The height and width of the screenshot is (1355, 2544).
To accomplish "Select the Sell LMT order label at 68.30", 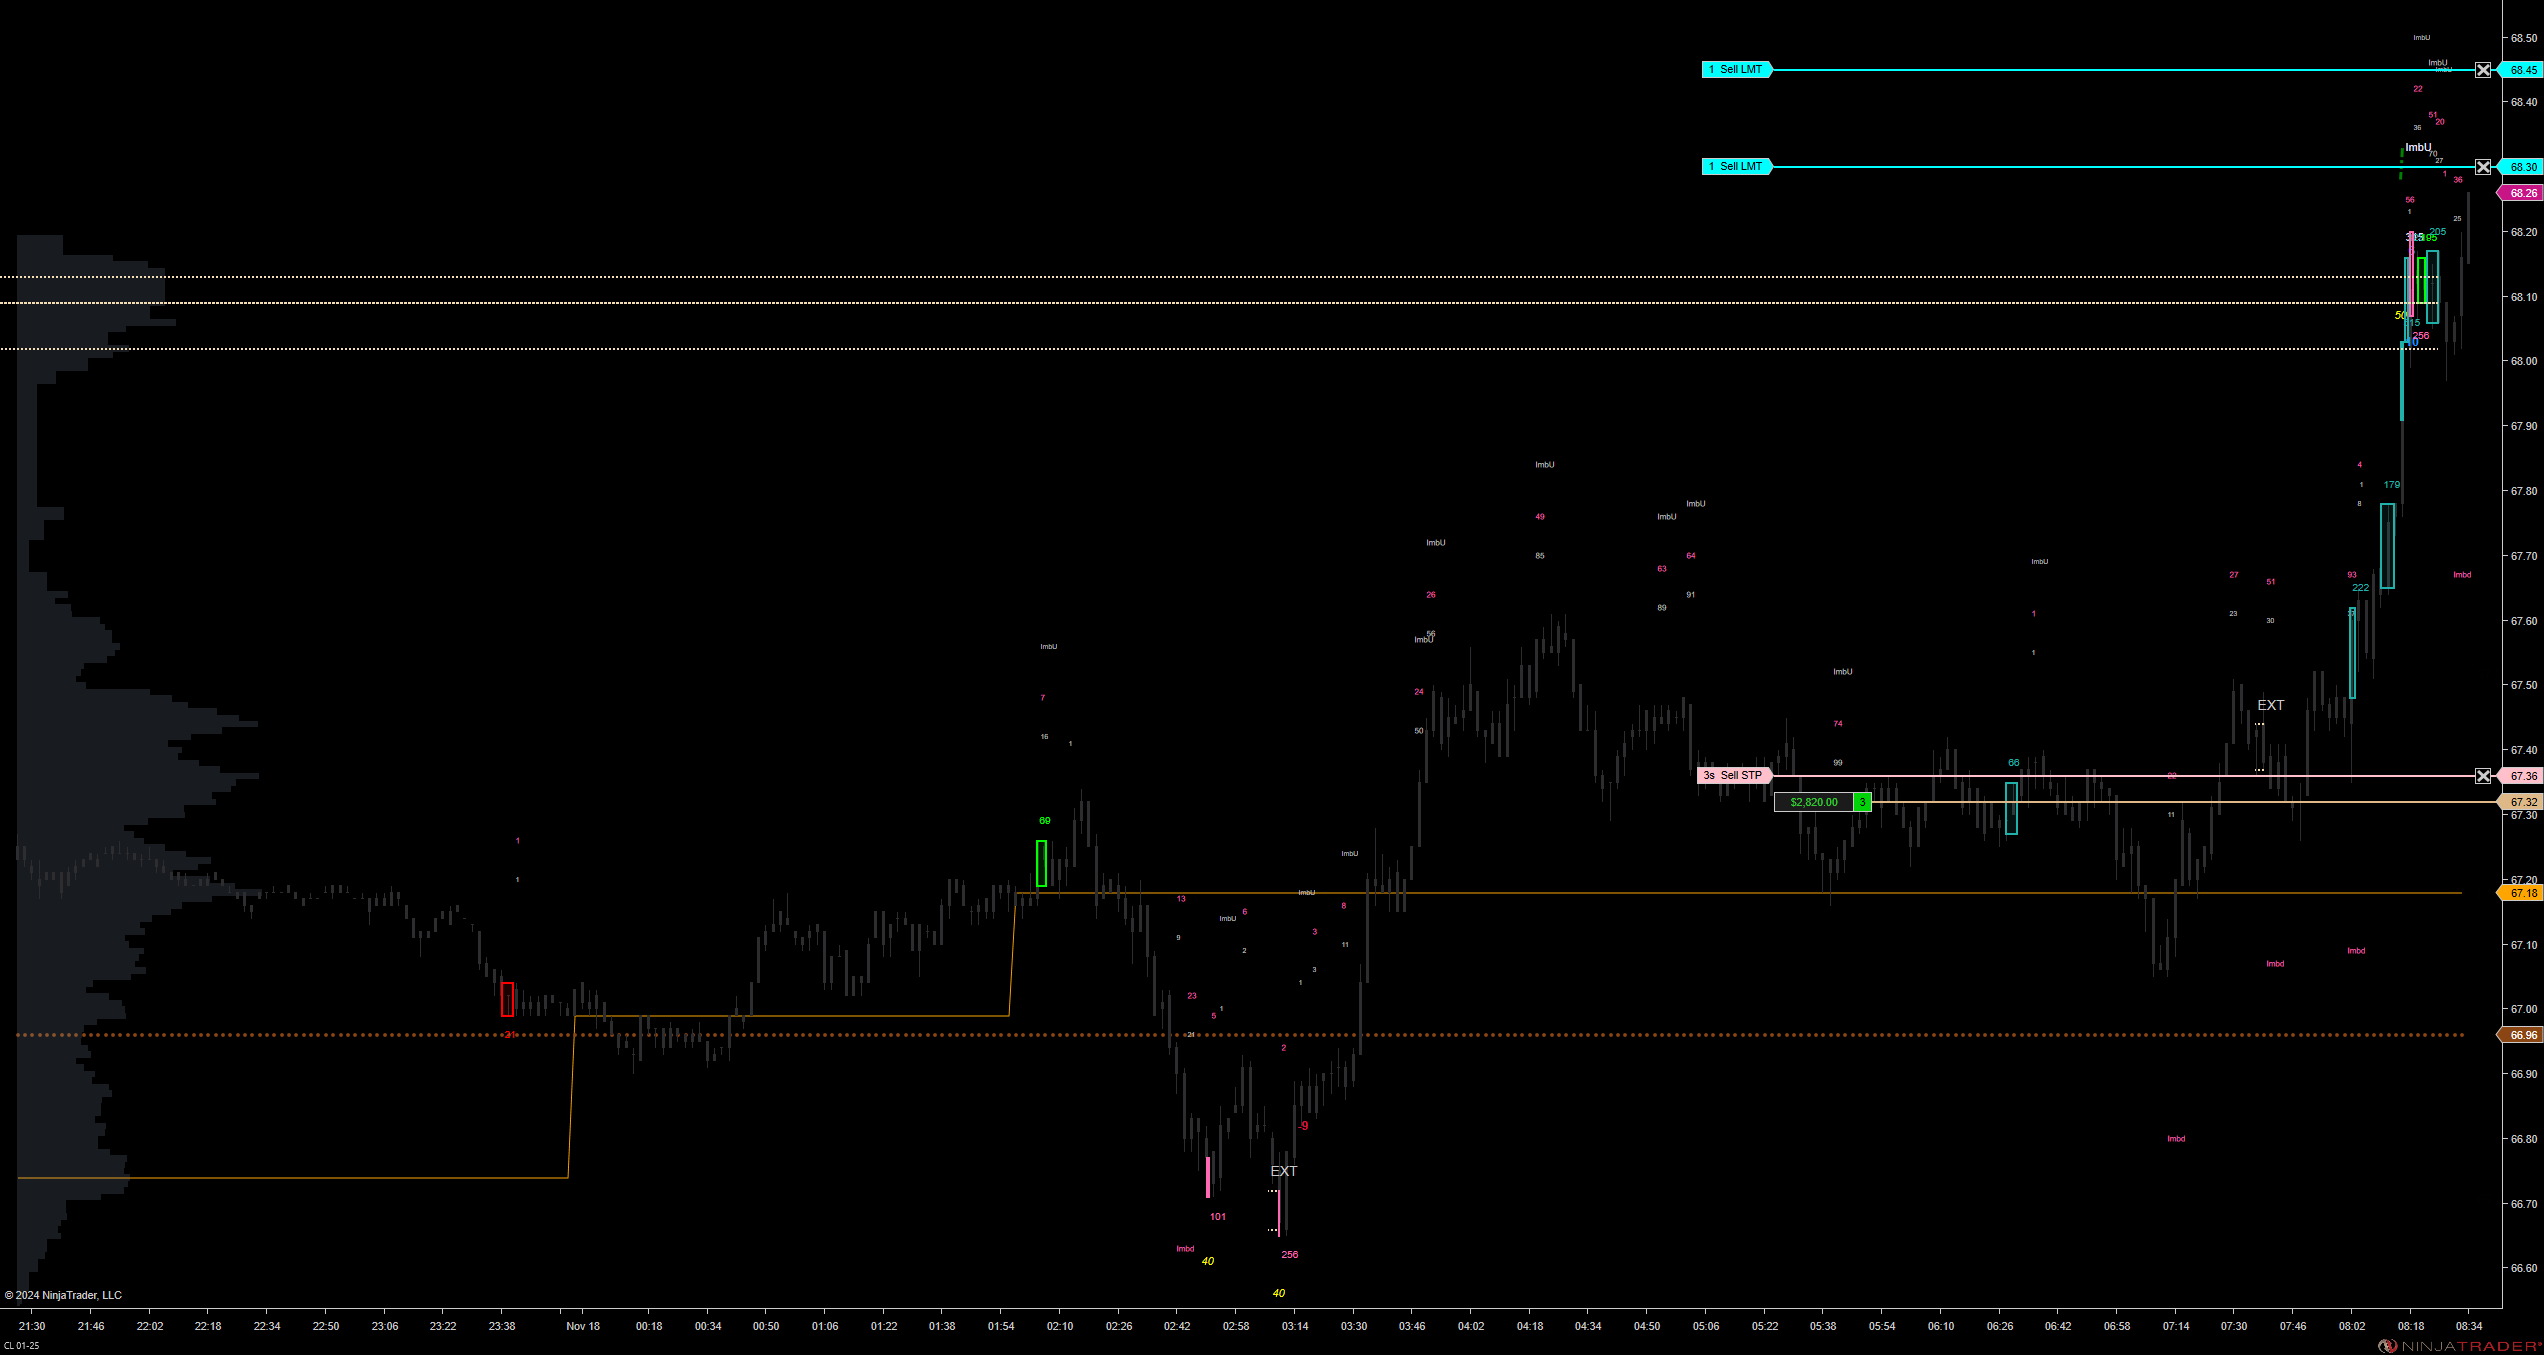I will [1737, 167].
